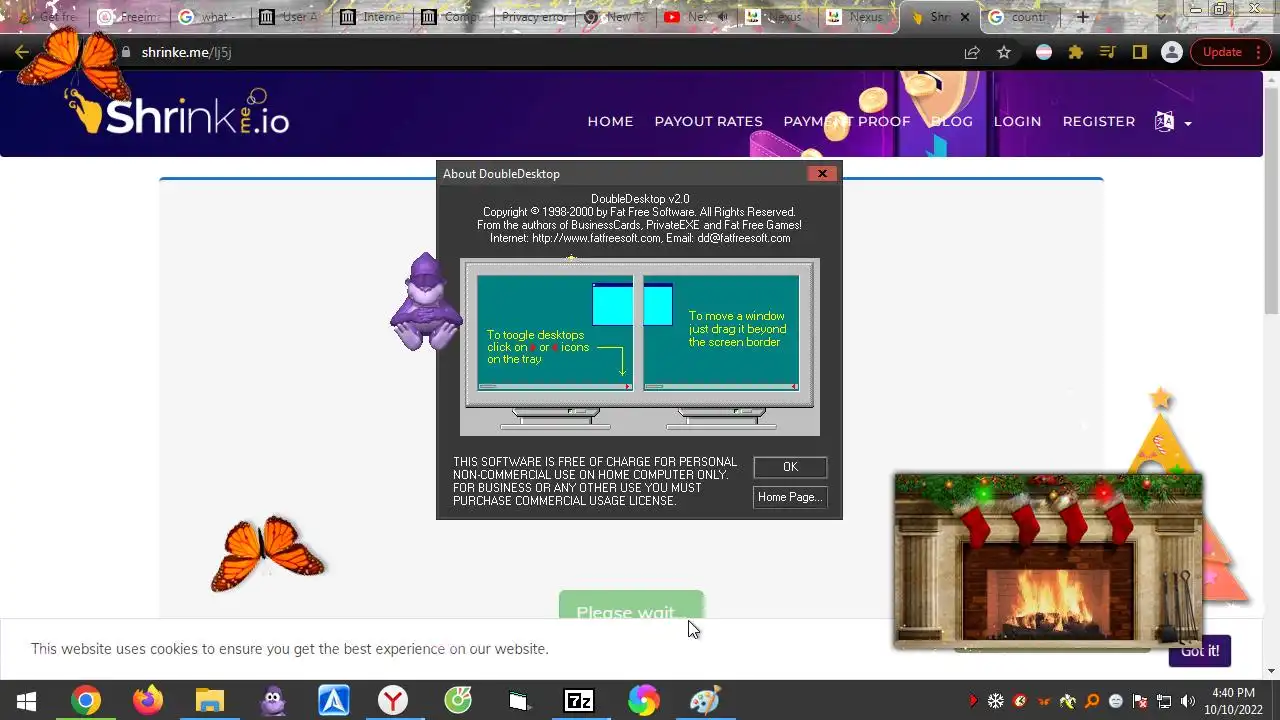This screenshot has height=720, width=1280.
Task: Open 7-Zip from the taskbar
Action: point(579,701)
